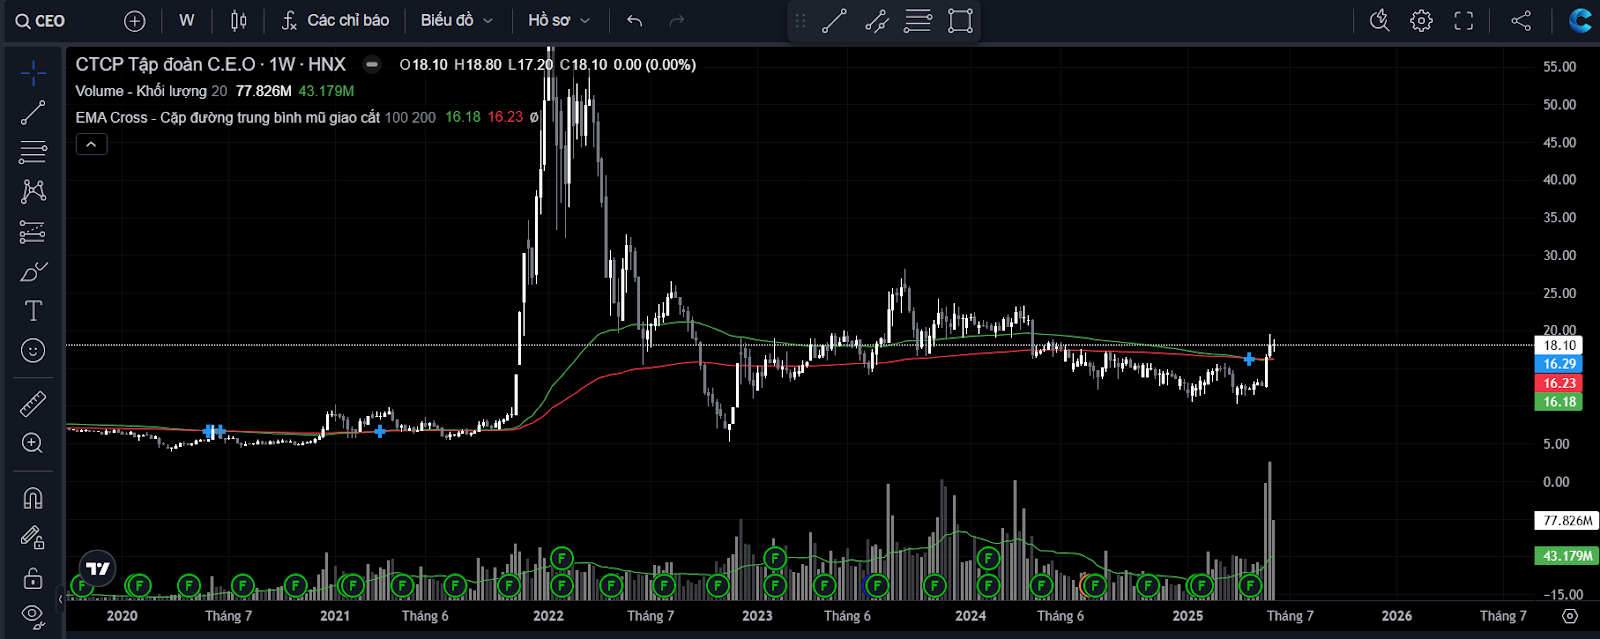Image resolution: width=1600 pixels, height=639 pixels.
Task: Expand the Biểu đồ dropdown
Action: [x=457, y=20]
